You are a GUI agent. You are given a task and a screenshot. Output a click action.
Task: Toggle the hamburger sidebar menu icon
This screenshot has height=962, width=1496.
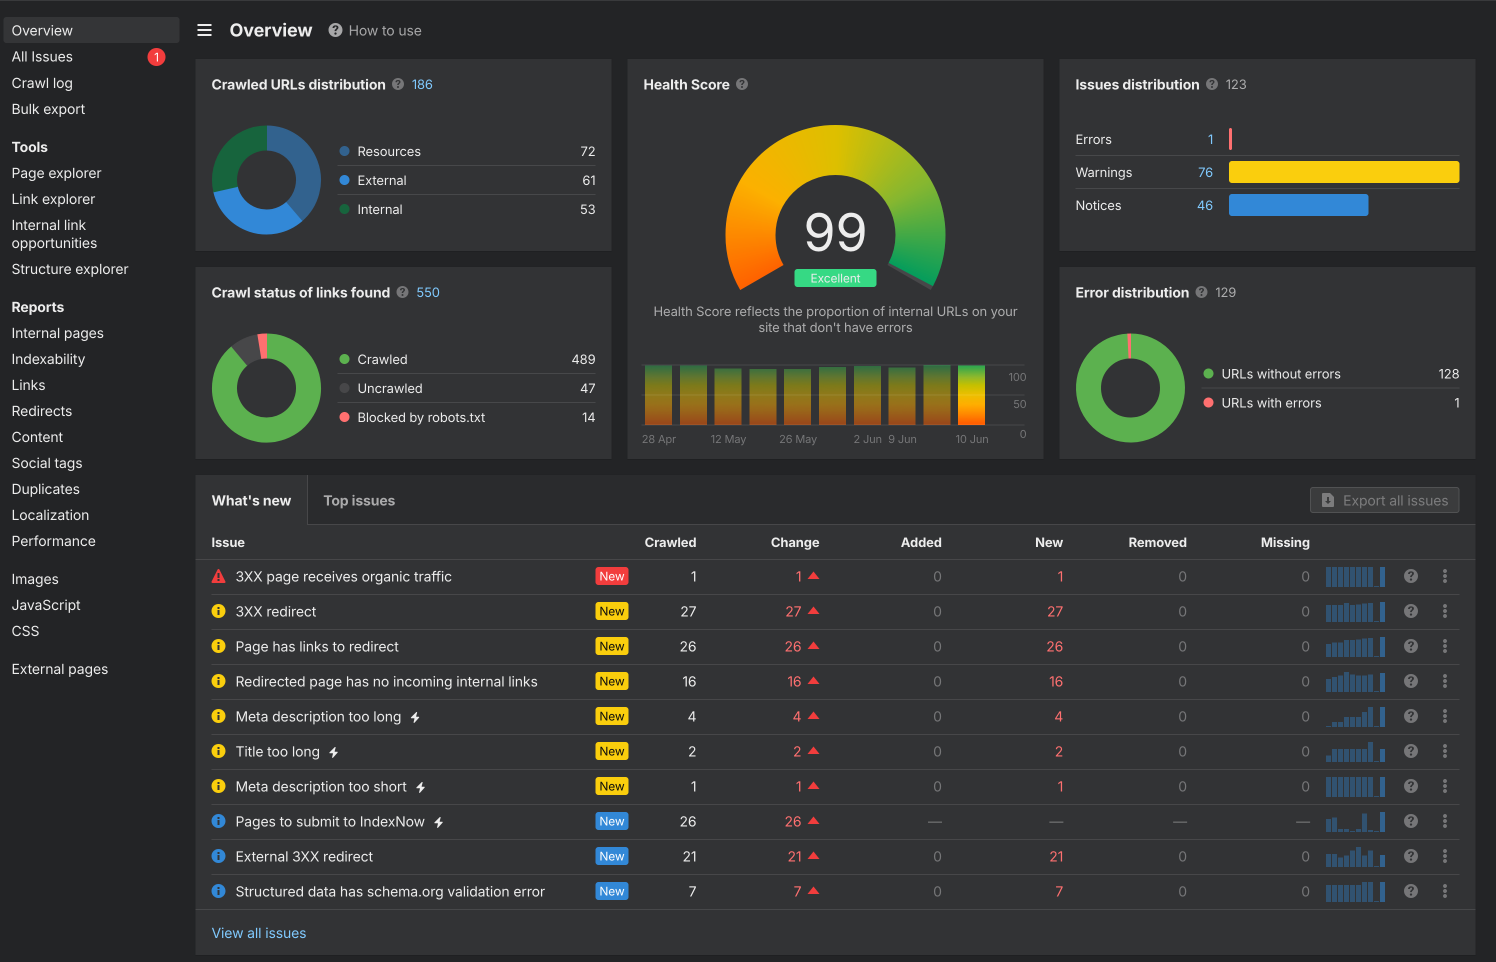tap(204, 30)
